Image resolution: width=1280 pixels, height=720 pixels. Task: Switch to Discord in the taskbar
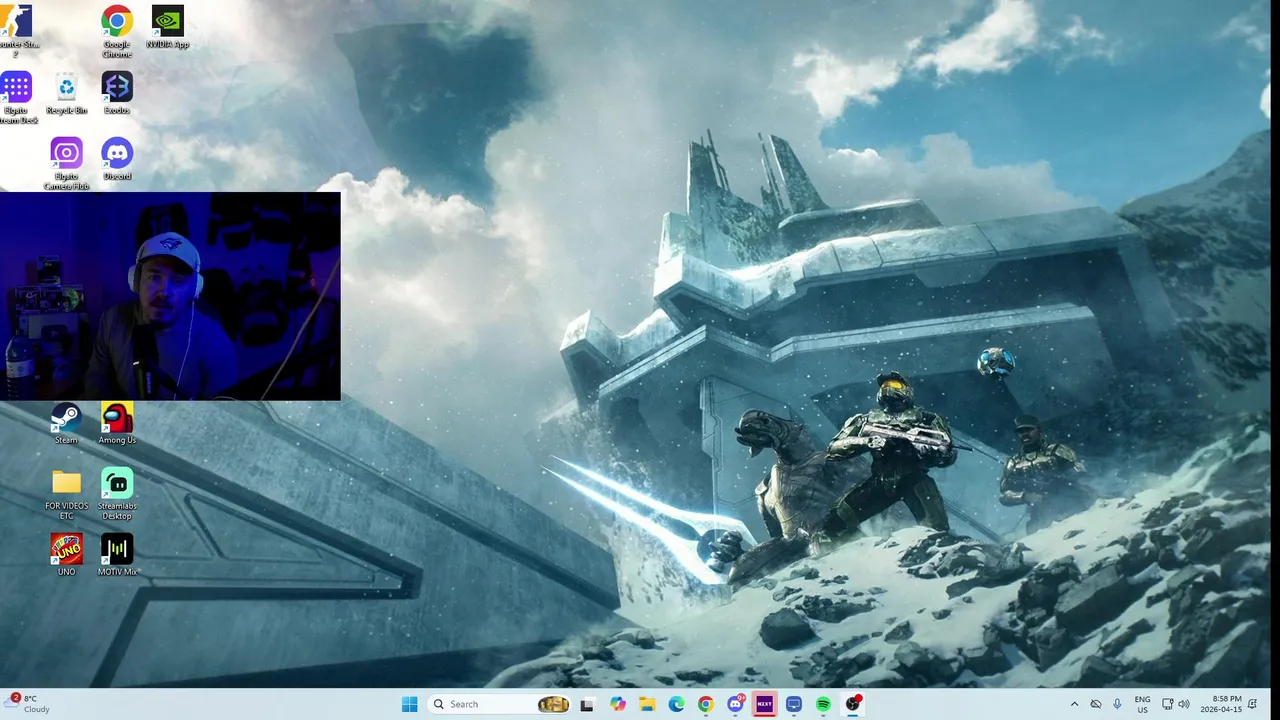tap(736, 704)
